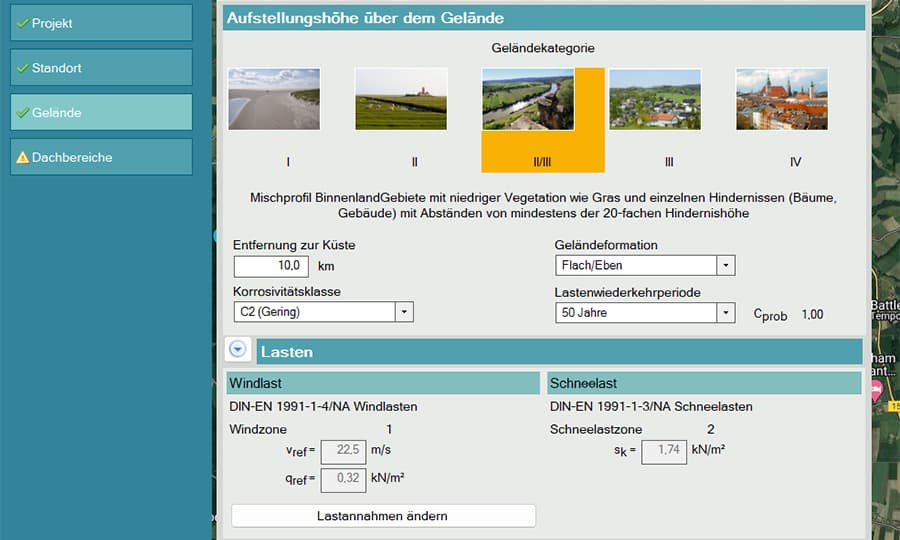900x540 pixels.
Task: Click the qref wind pressure field
Action: (x=343, y=480)
